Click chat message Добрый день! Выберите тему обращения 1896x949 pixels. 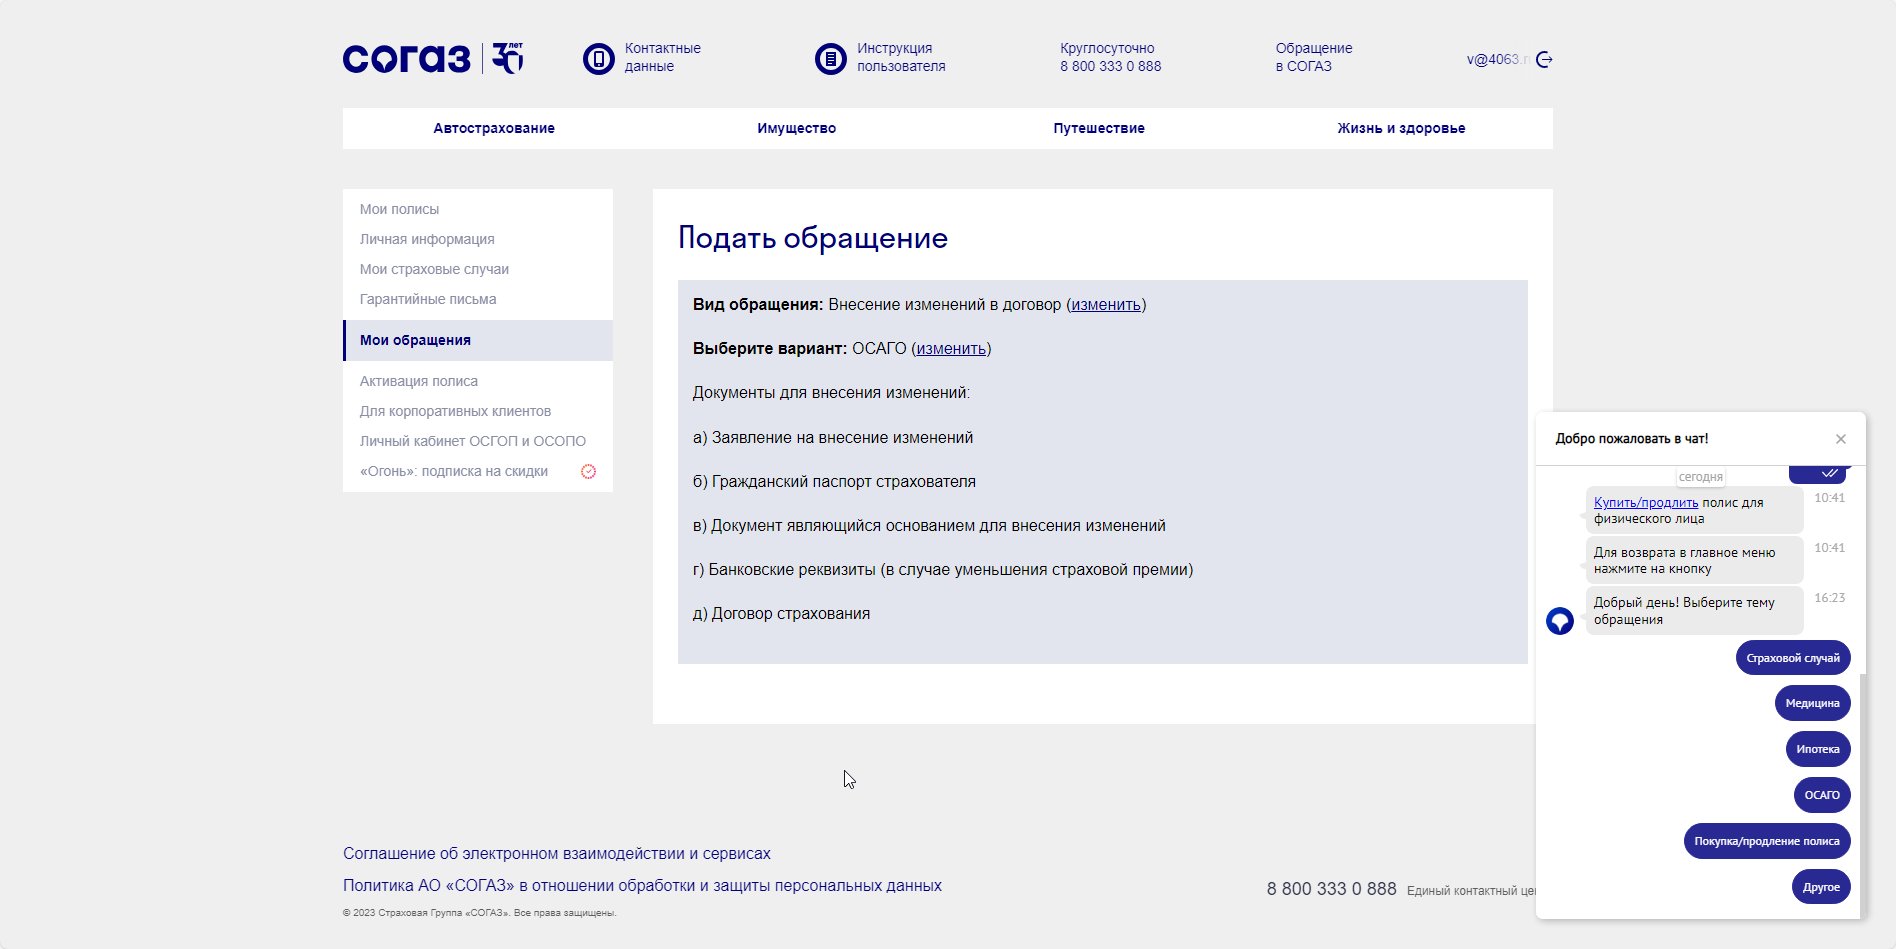click(x=1694, y=611)
